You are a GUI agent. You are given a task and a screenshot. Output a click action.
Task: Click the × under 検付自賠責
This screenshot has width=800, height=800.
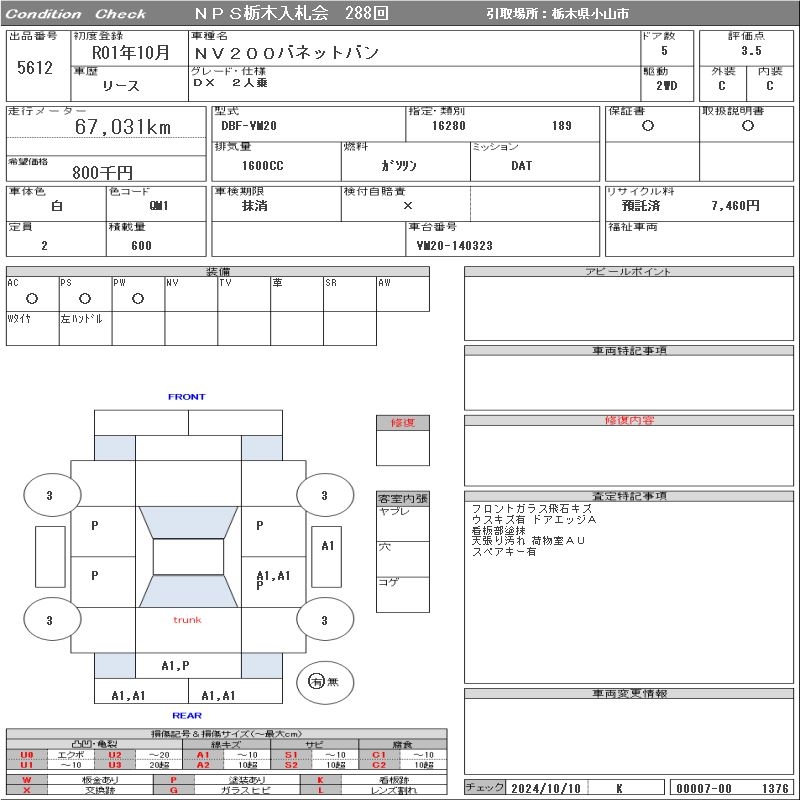[x=407, y=206]
